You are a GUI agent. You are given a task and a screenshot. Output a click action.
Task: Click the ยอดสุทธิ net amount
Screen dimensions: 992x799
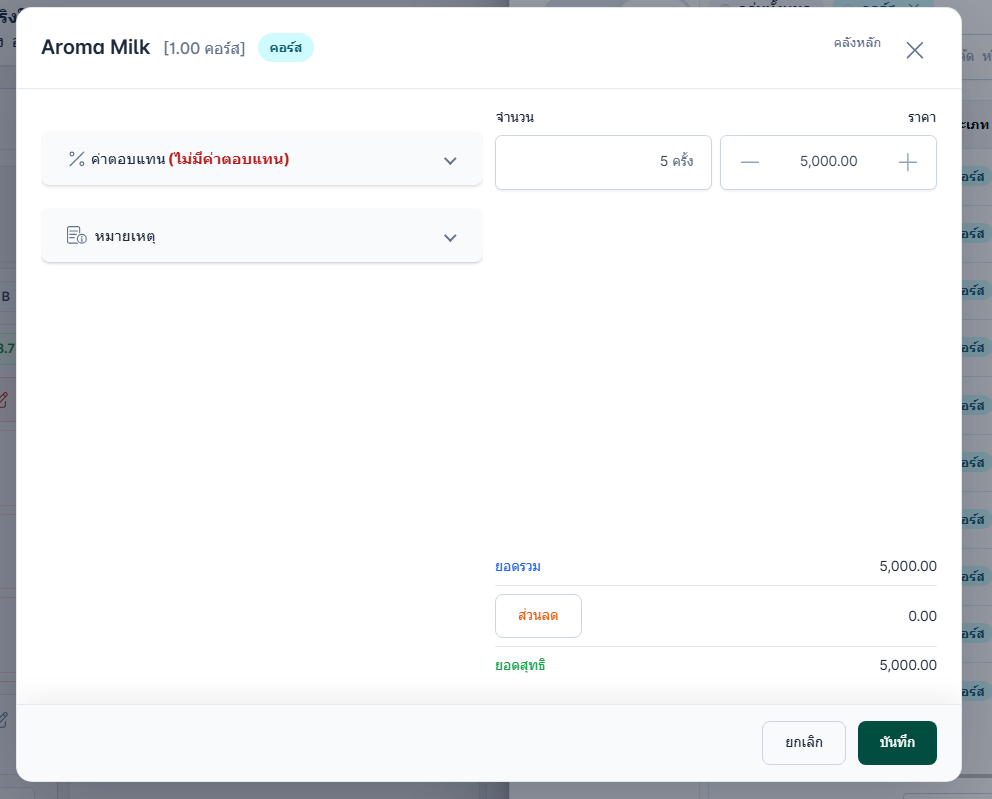click(908, 665)
